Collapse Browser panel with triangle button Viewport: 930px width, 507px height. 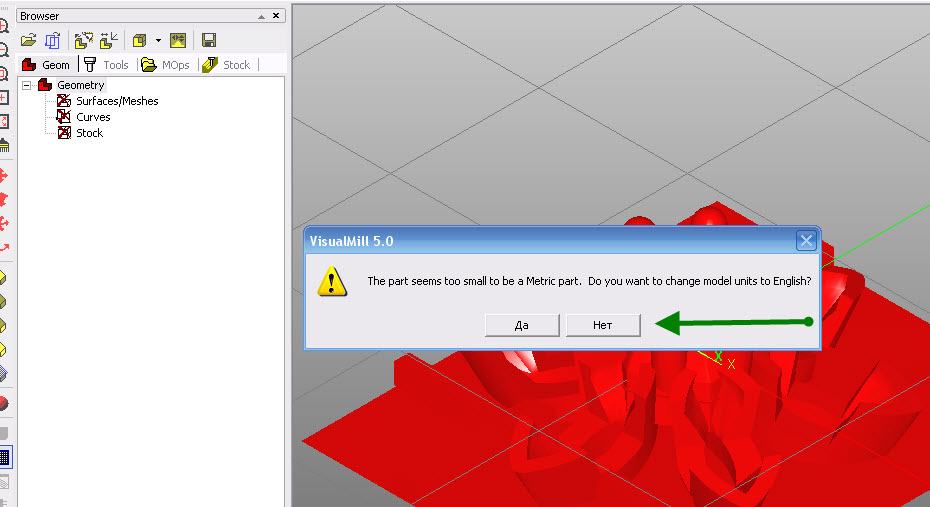point(262,17)
